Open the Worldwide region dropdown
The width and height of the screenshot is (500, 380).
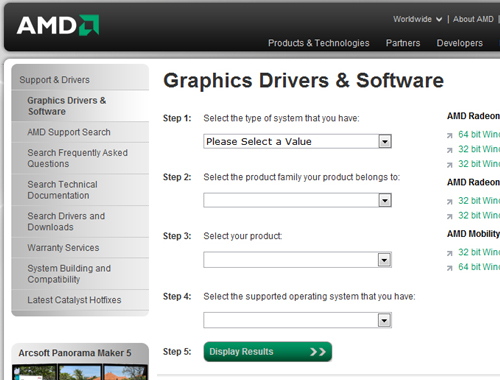click(x=418, y=19)
